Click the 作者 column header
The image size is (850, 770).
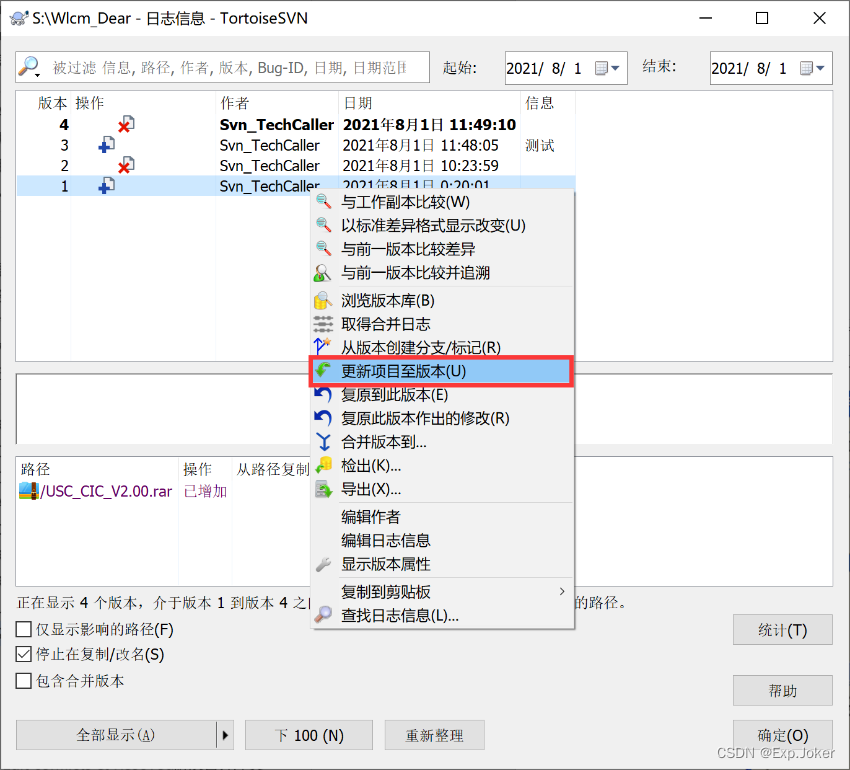pos(235,103)
